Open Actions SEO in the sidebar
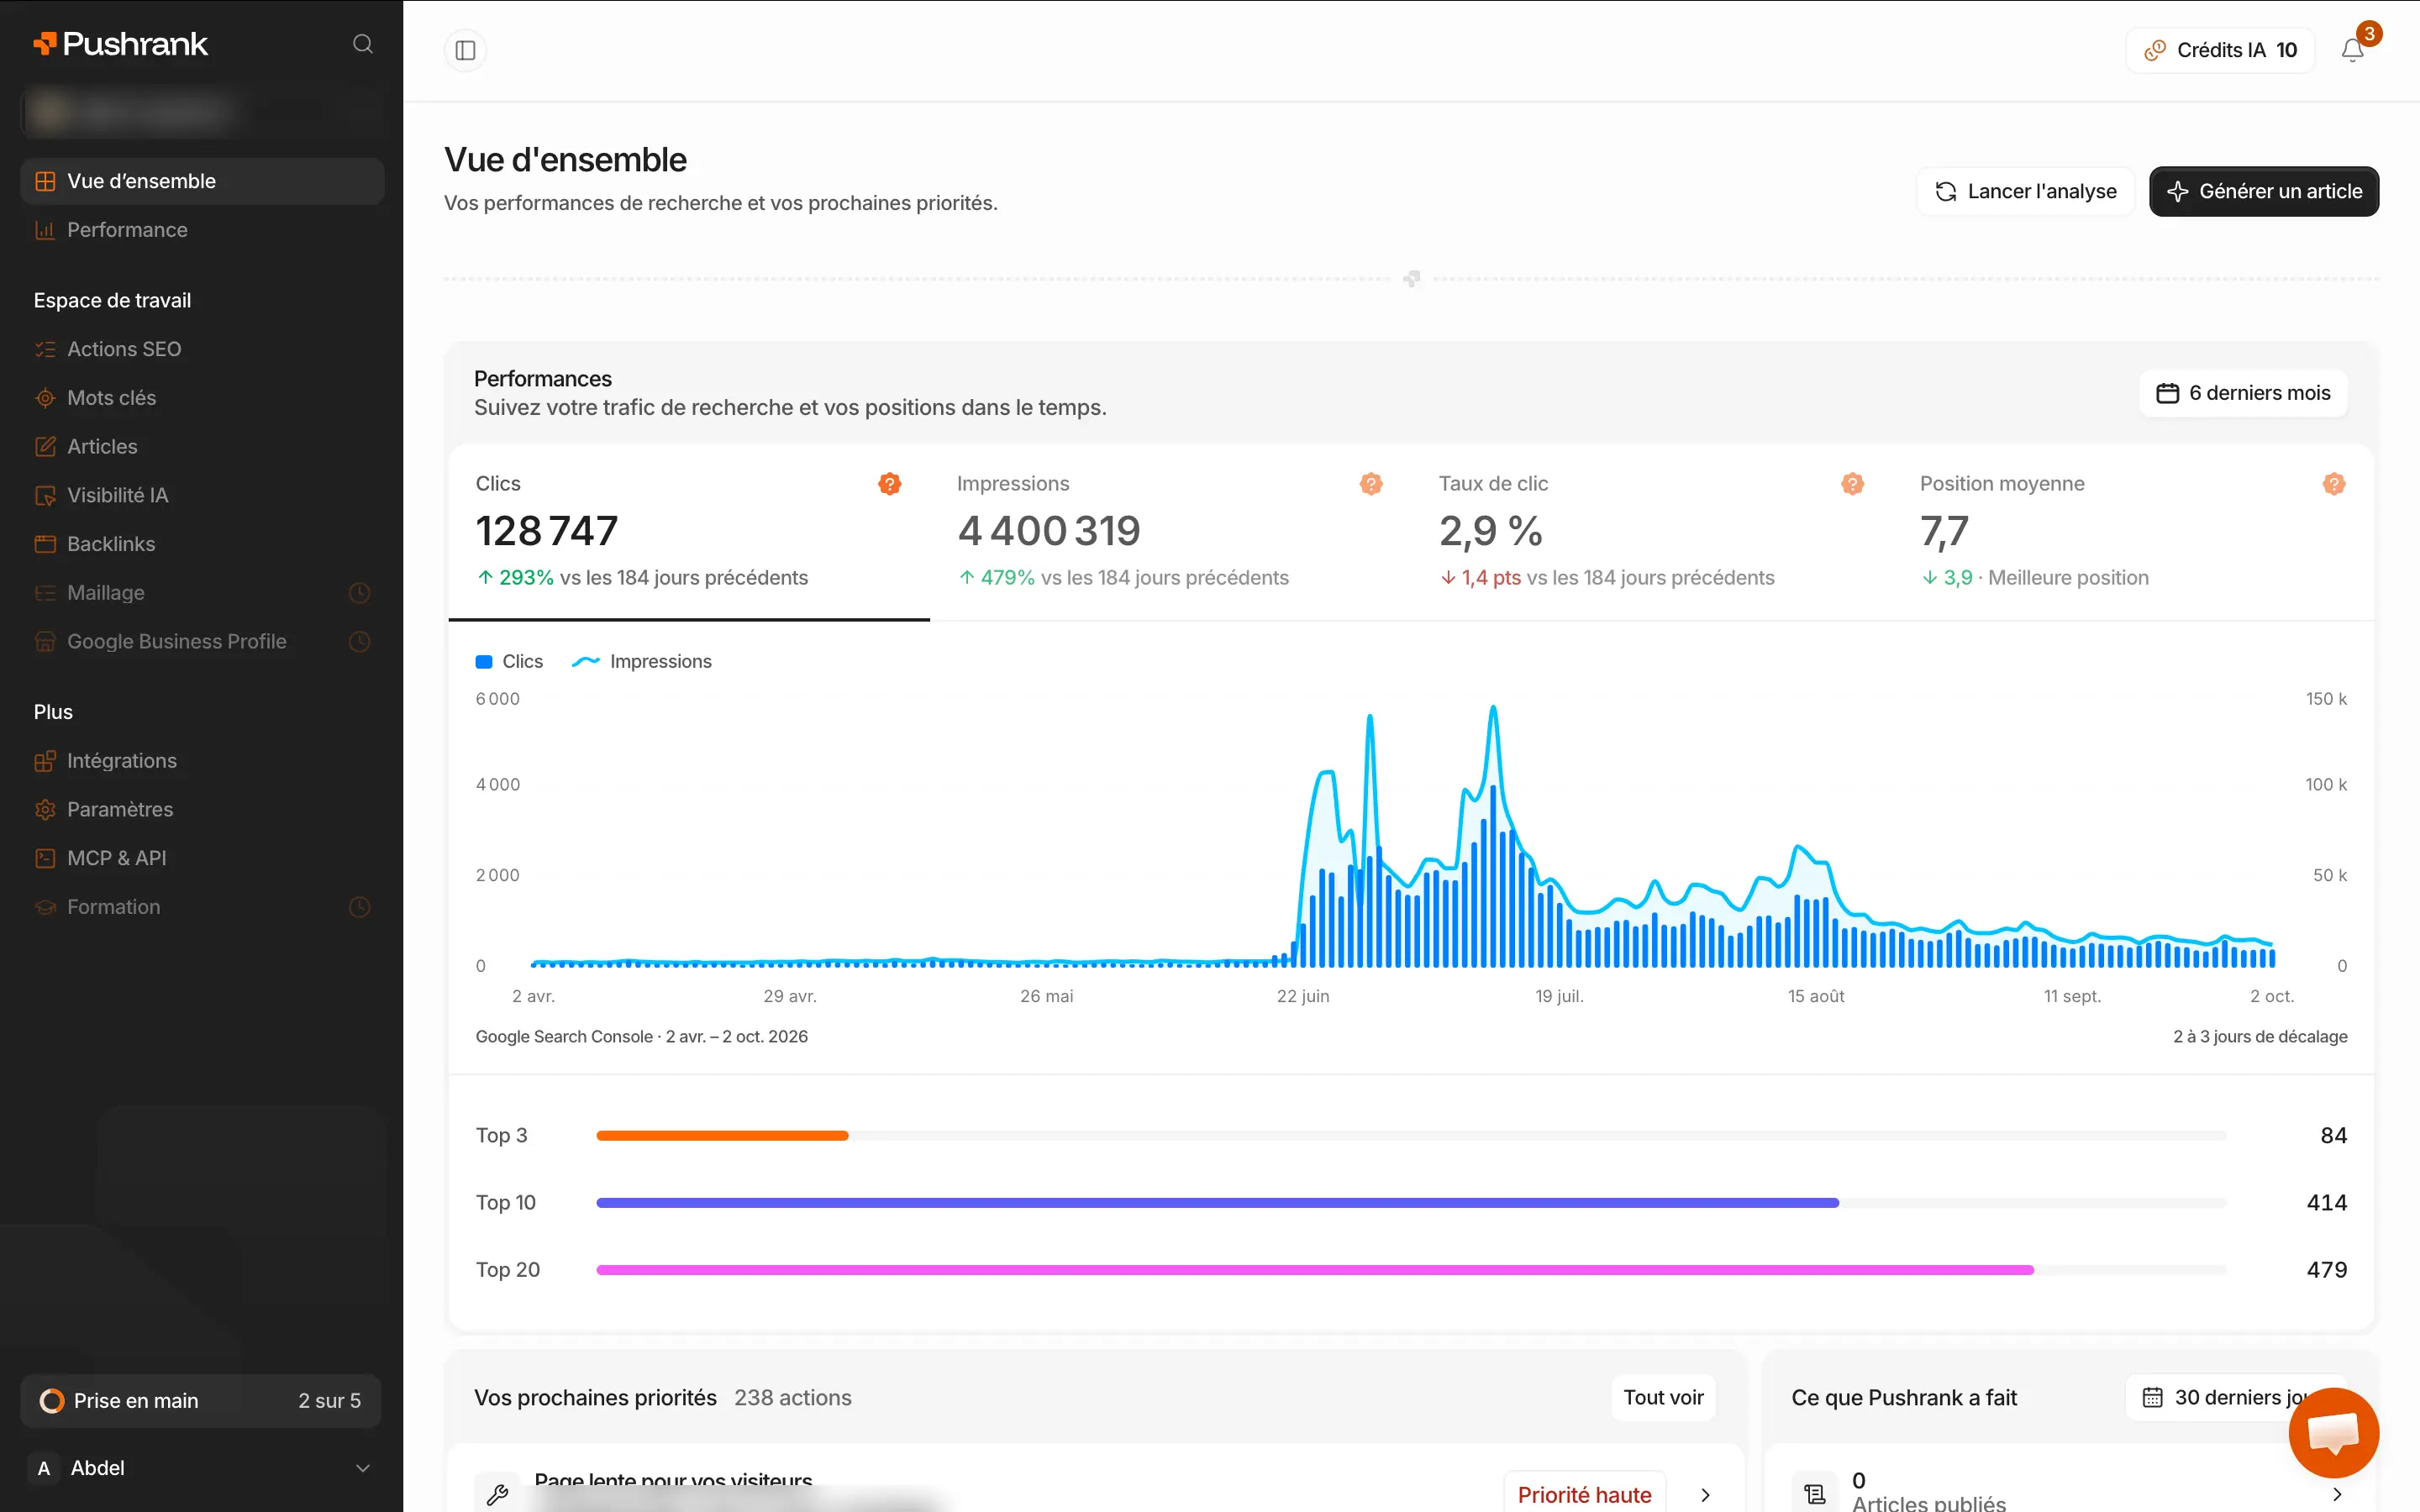The image size is (2420, 1512). tap(202, 349)
